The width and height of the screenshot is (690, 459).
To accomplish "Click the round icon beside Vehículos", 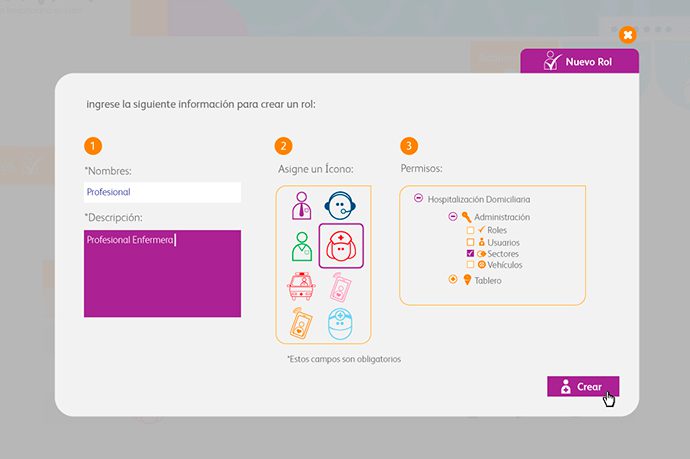I will (482, 264).
